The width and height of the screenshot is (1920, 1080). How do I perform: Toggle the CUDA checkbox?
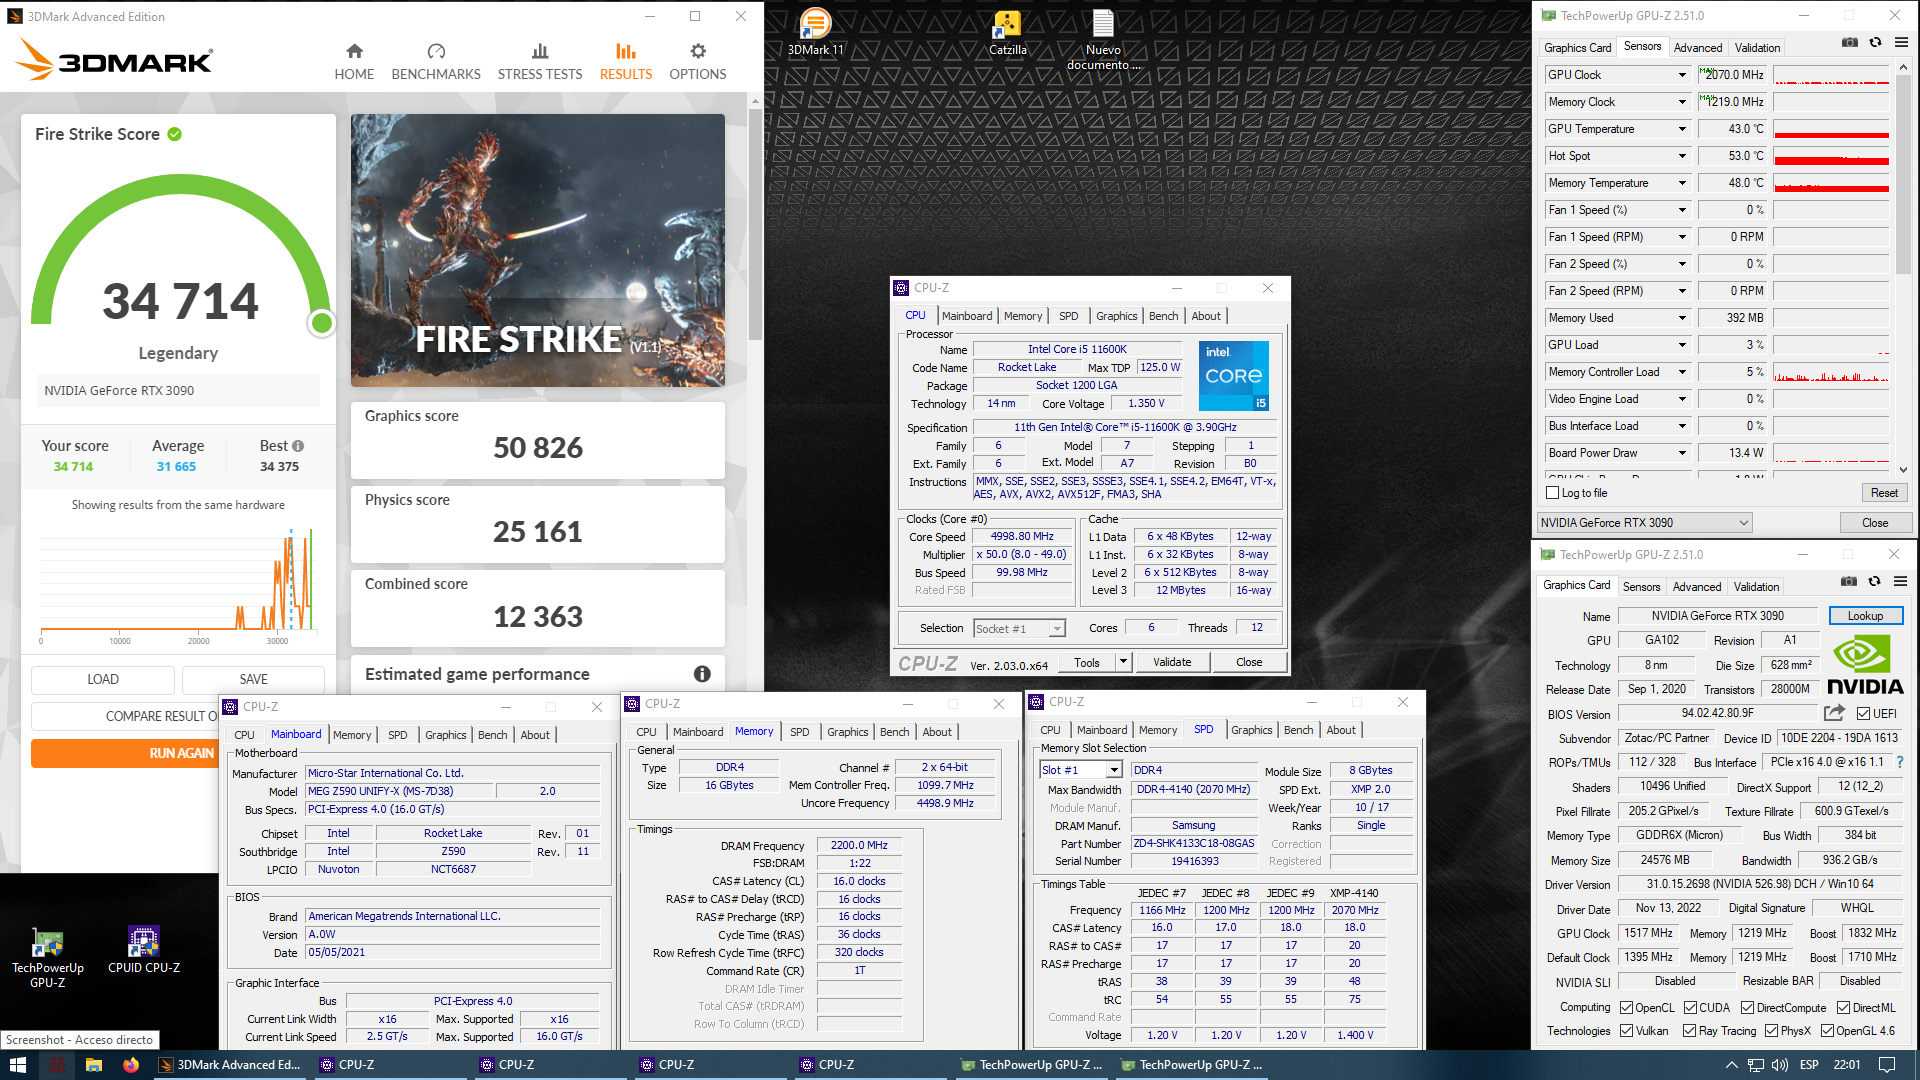tap(1690, 1007)
